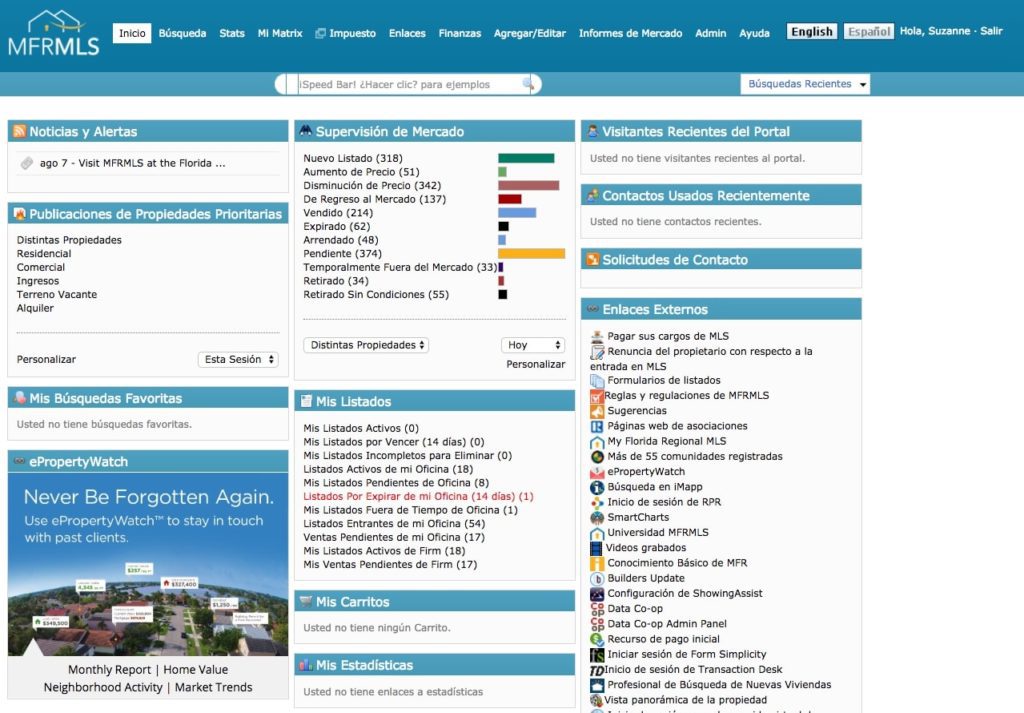Screen dimensions: 1024x713
Task: Click the ePropertyWatch icon in external links
Action: pos(598,472)
